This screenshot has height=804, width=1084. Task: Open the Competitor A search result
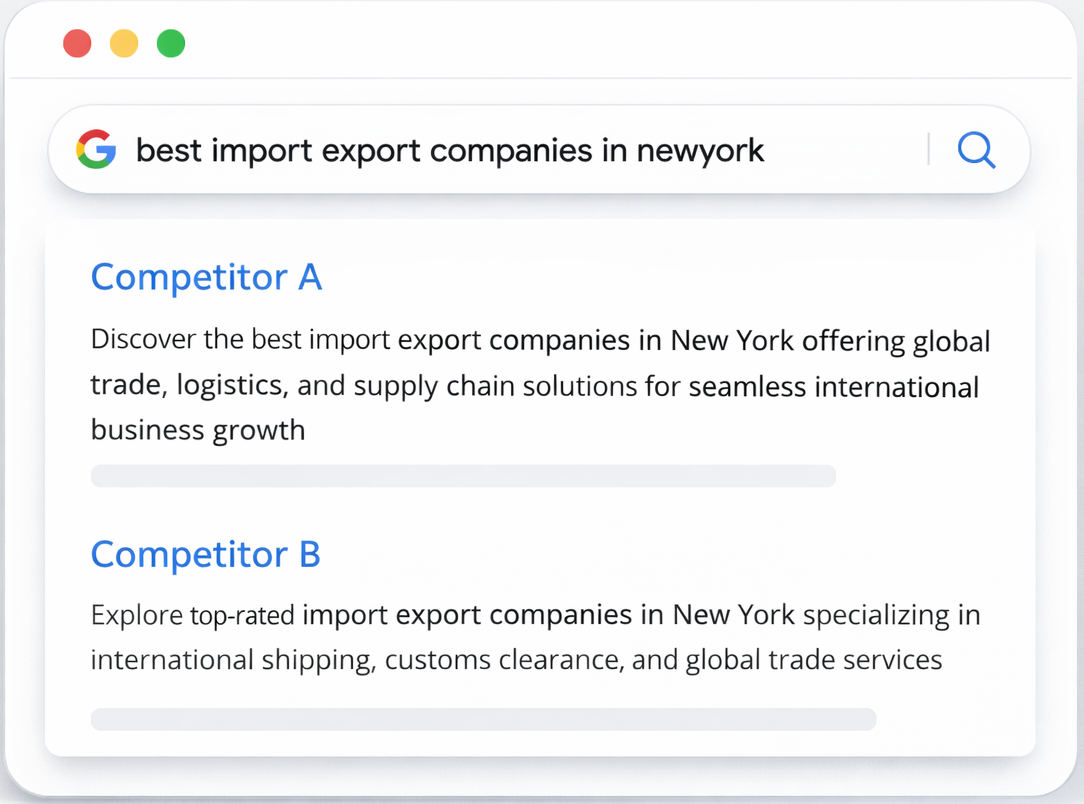coord(206,277)
